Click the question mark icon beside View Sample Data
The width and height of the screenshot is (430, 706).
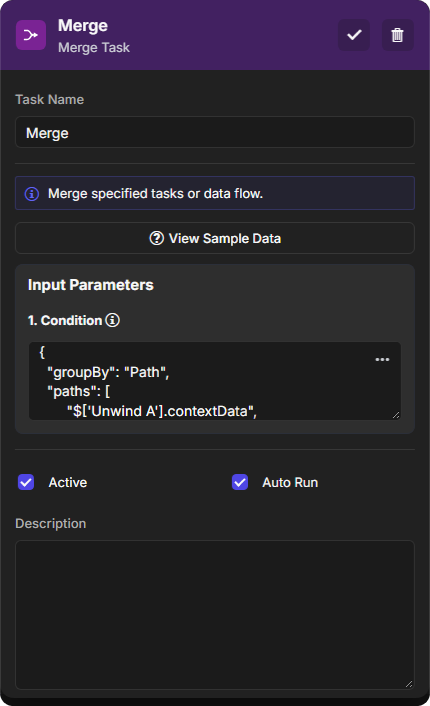156,238
